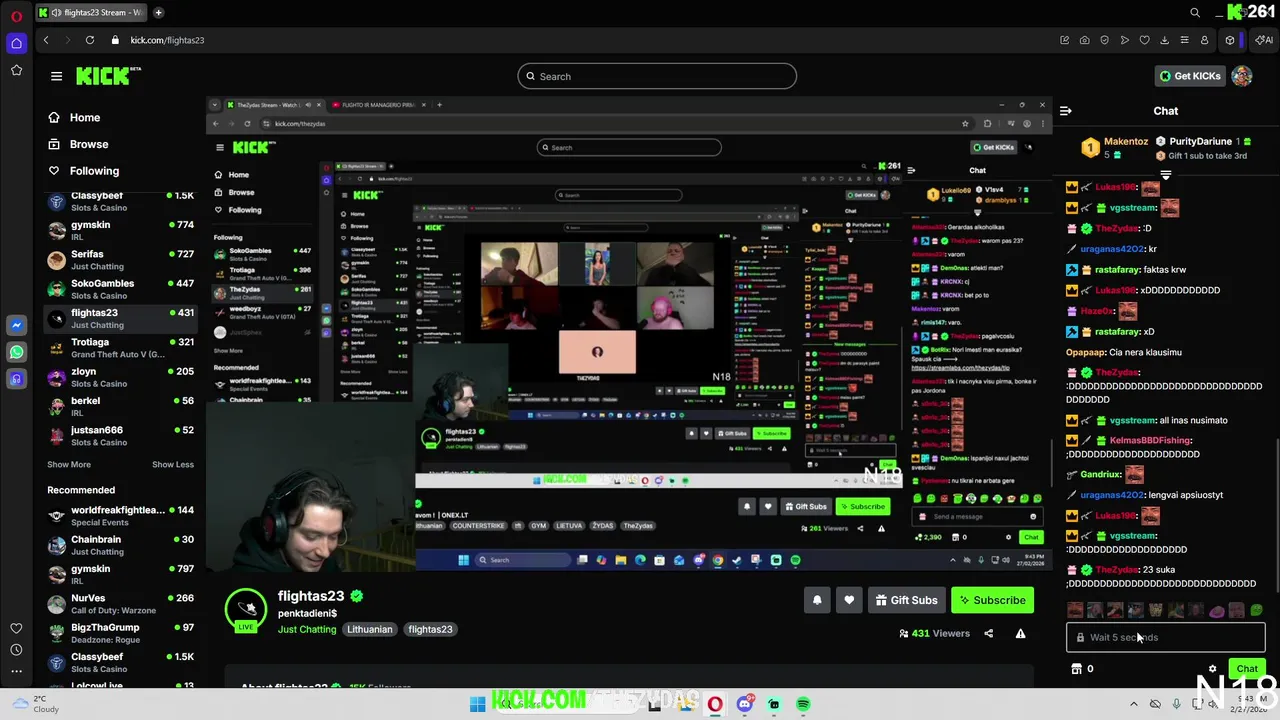Open NurVes recommended channel
This screenshot has height=720, width=1280.
120,604
